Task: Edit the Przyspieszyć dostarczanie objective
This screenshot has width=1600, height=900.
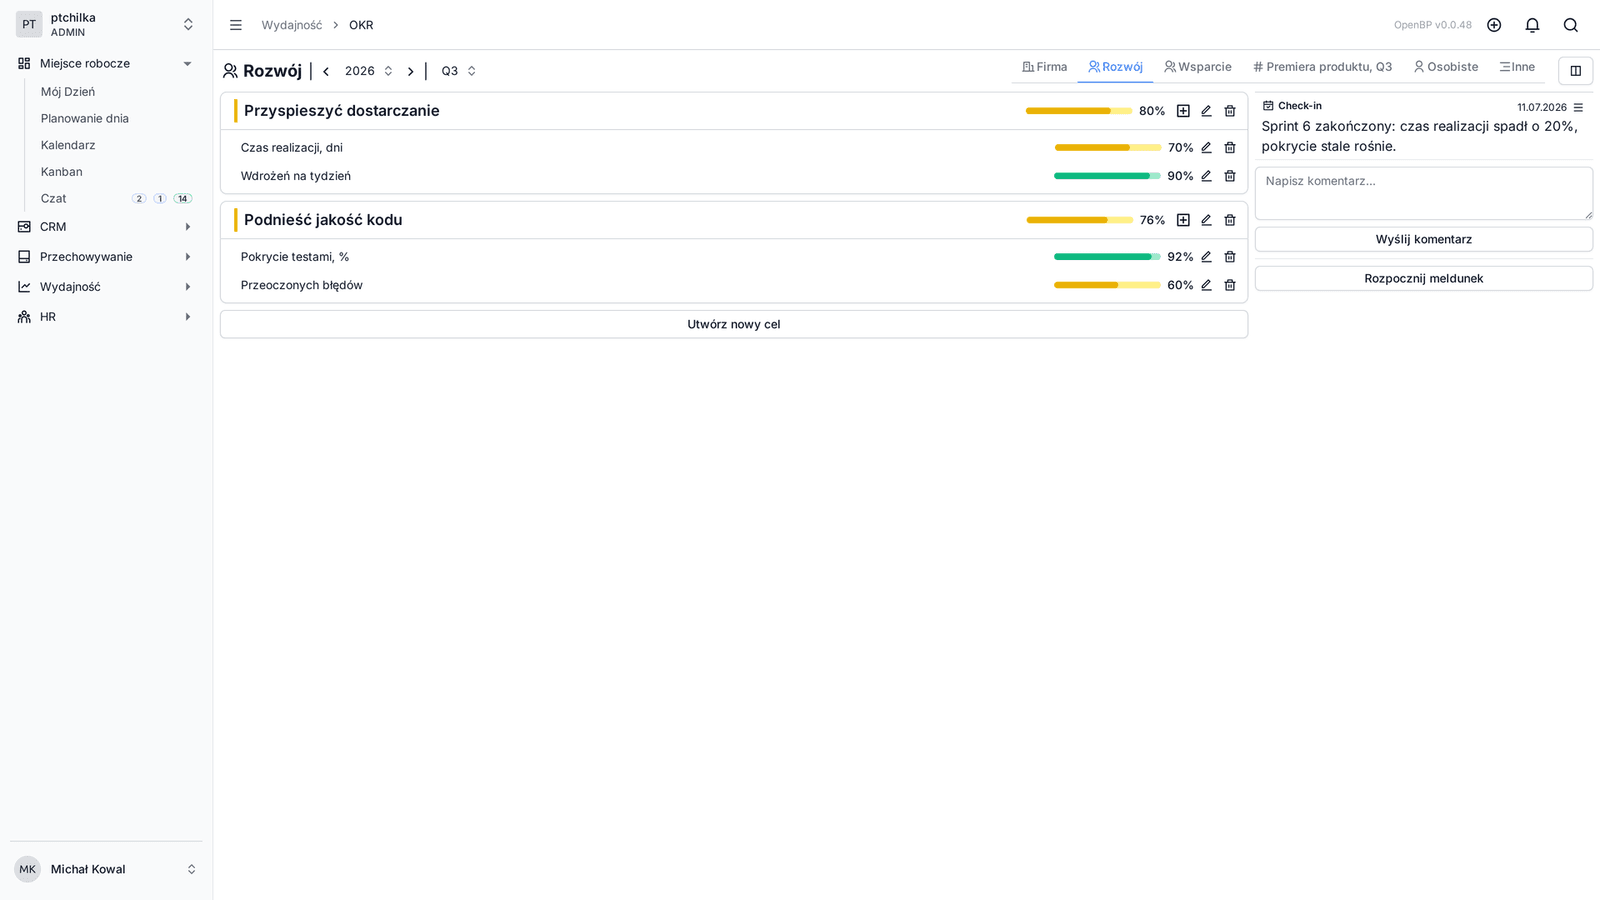Action: point(1206,111)
